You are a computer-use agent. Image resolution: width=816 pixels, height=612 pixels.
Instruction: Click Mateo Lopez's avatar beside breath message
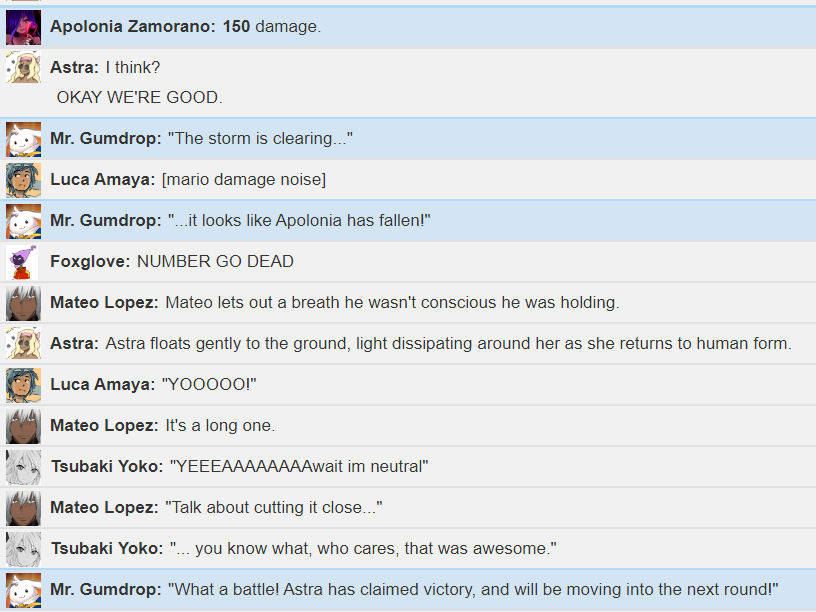pos(23,303)
